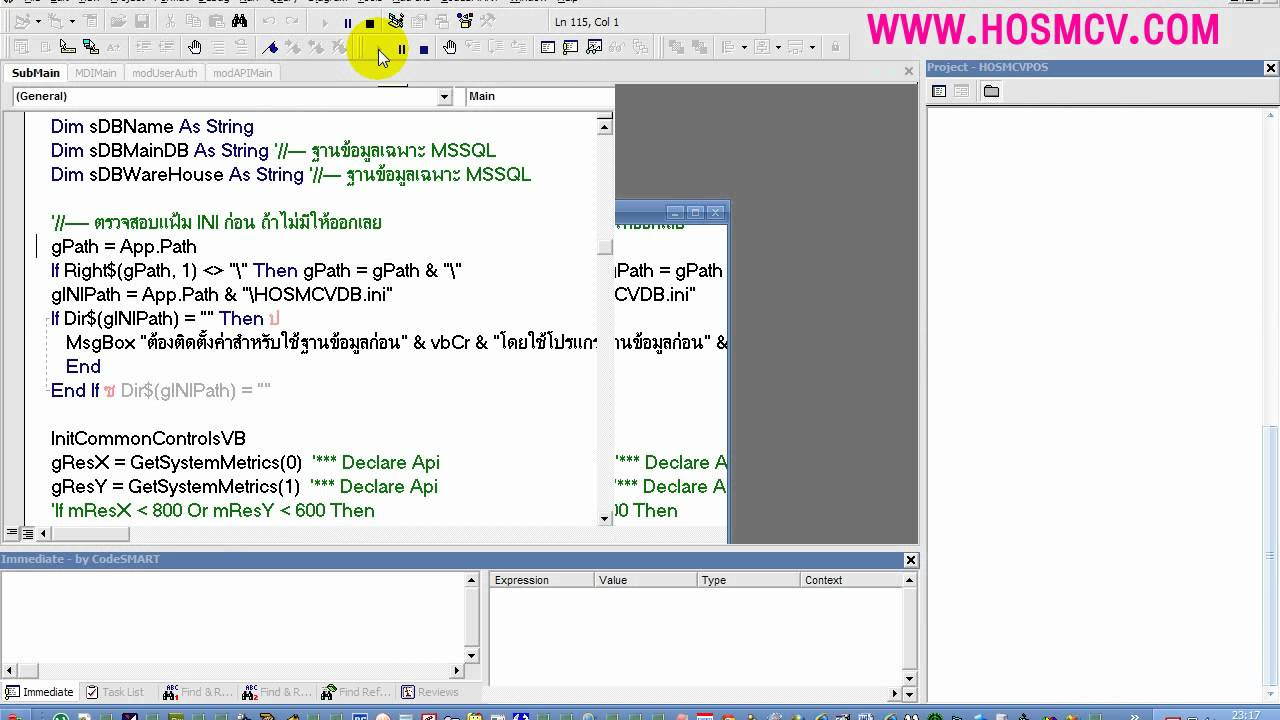Select the Task List tab
This screenshot has height=720, width=1280.
115,692
